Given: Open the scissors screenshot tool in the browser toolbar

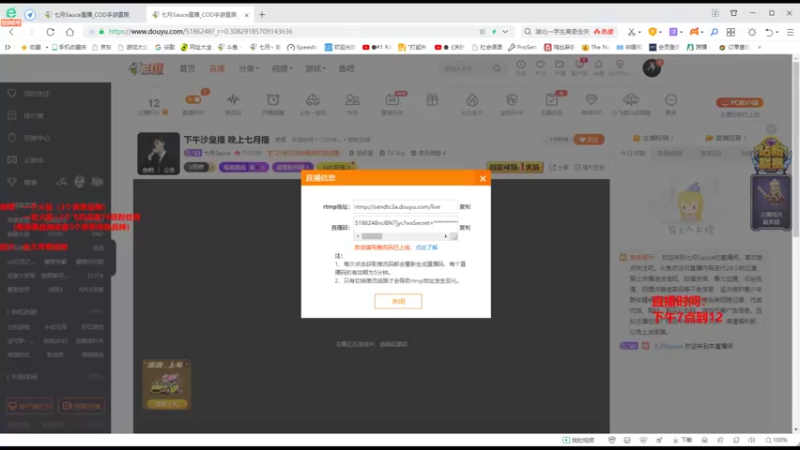Looking at the screenshot, I should click(631, 32).
